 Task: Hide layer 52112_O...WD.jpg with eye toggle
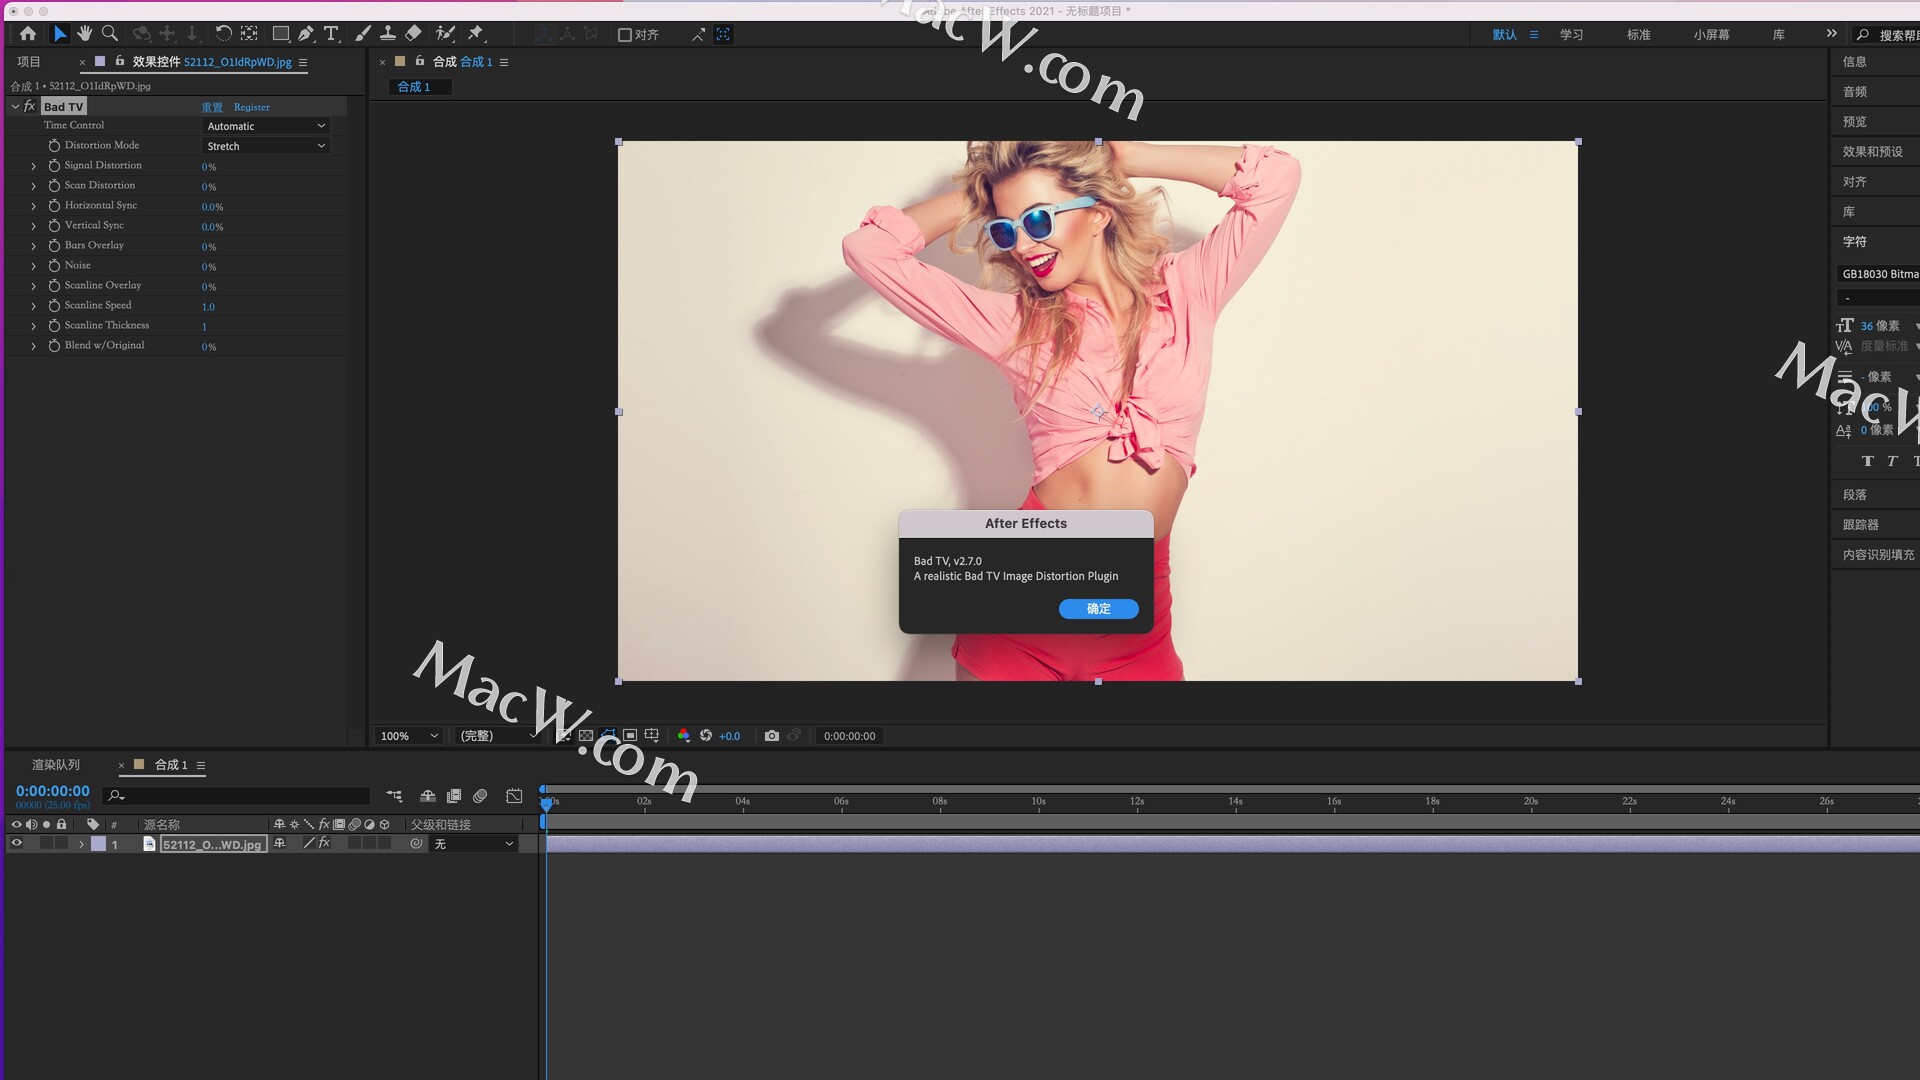coord(16,844)
